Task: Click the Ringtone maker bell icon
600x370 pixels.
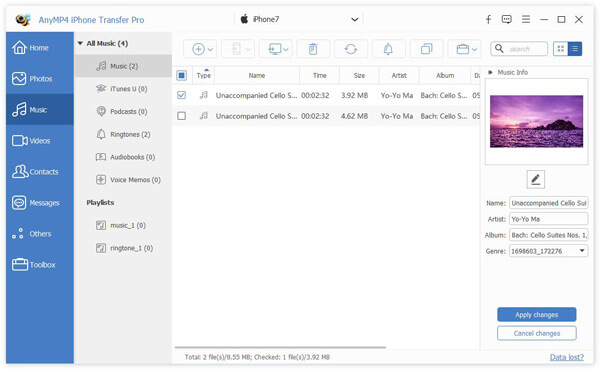Action: pyautogui.click(x=388, y=49)
